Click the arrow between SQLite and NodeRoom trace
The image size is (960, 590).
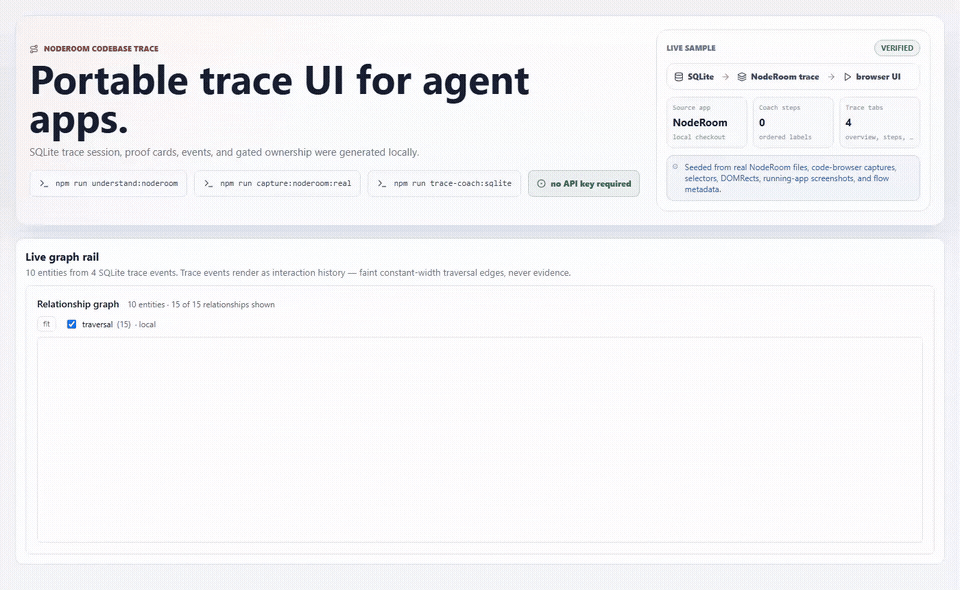pos(726,77)
